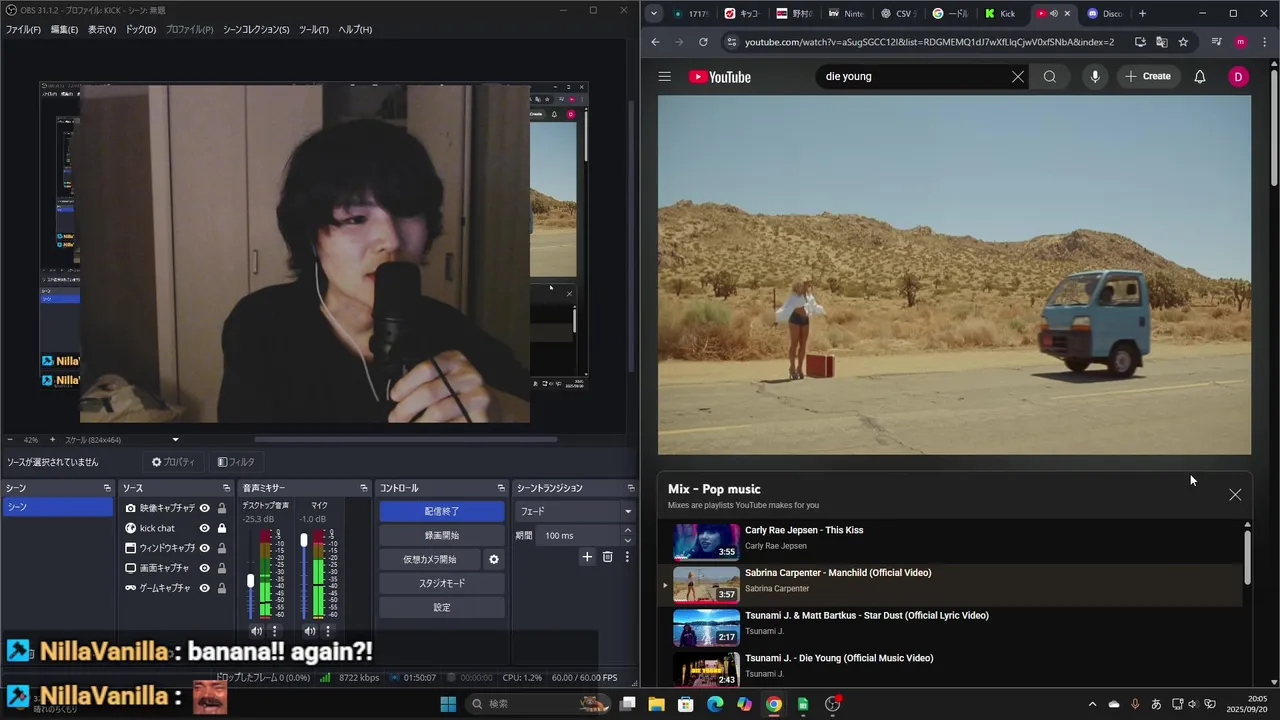
Task: Unlock the kick chat source
Action: click(x=221, y=528)
